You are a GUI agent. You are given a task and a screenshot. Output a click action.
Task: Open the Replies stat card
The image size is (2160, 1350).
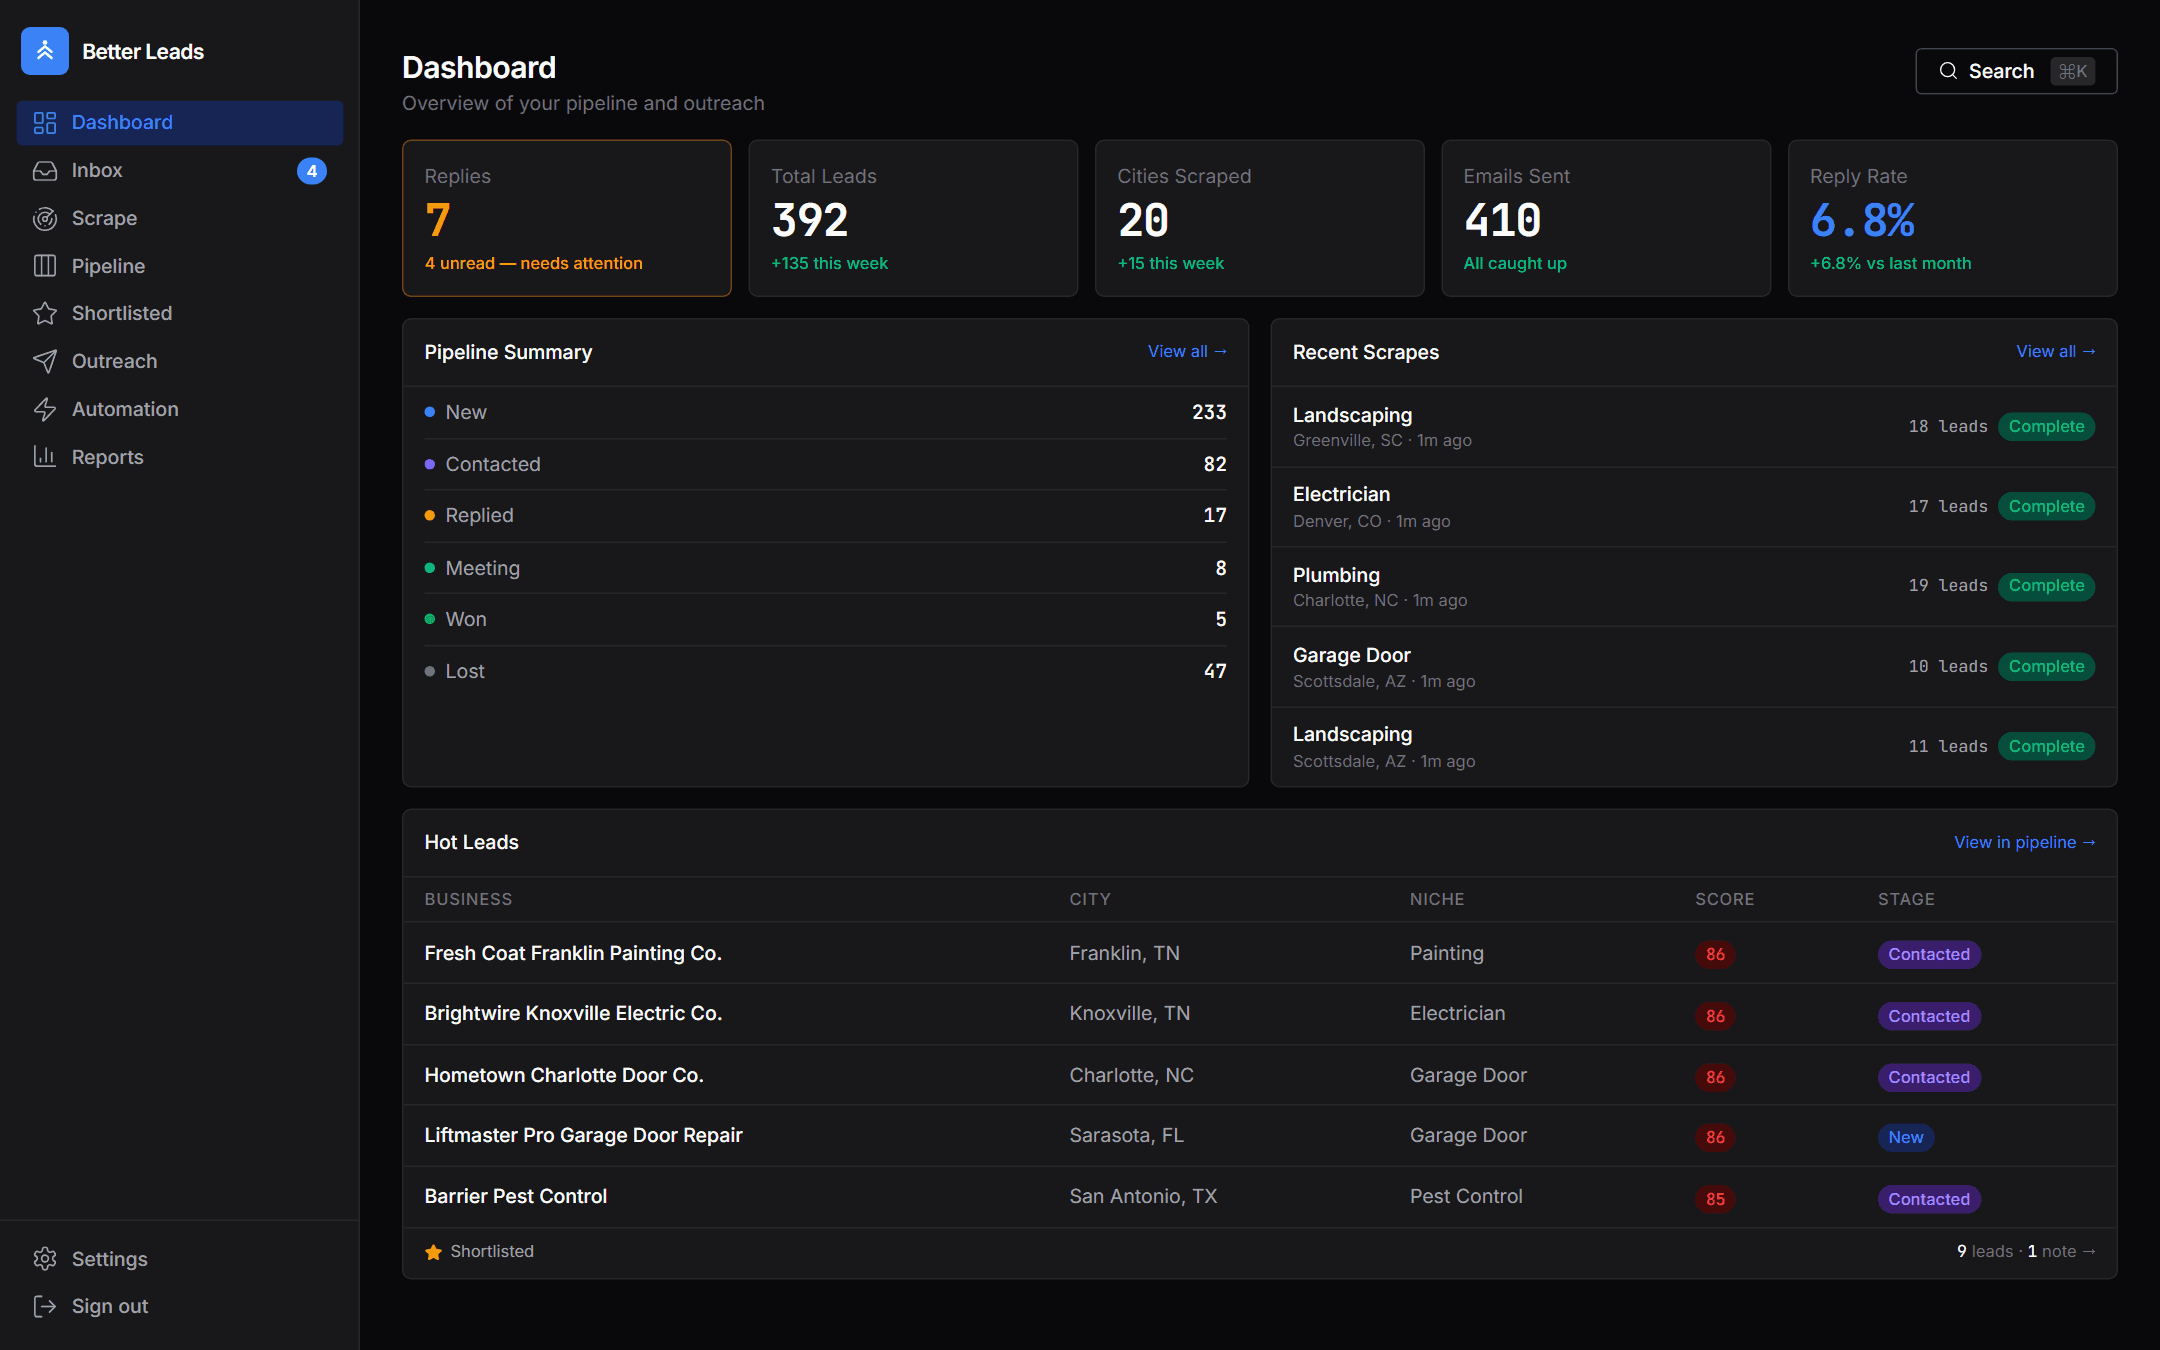(x=567, y=218)
